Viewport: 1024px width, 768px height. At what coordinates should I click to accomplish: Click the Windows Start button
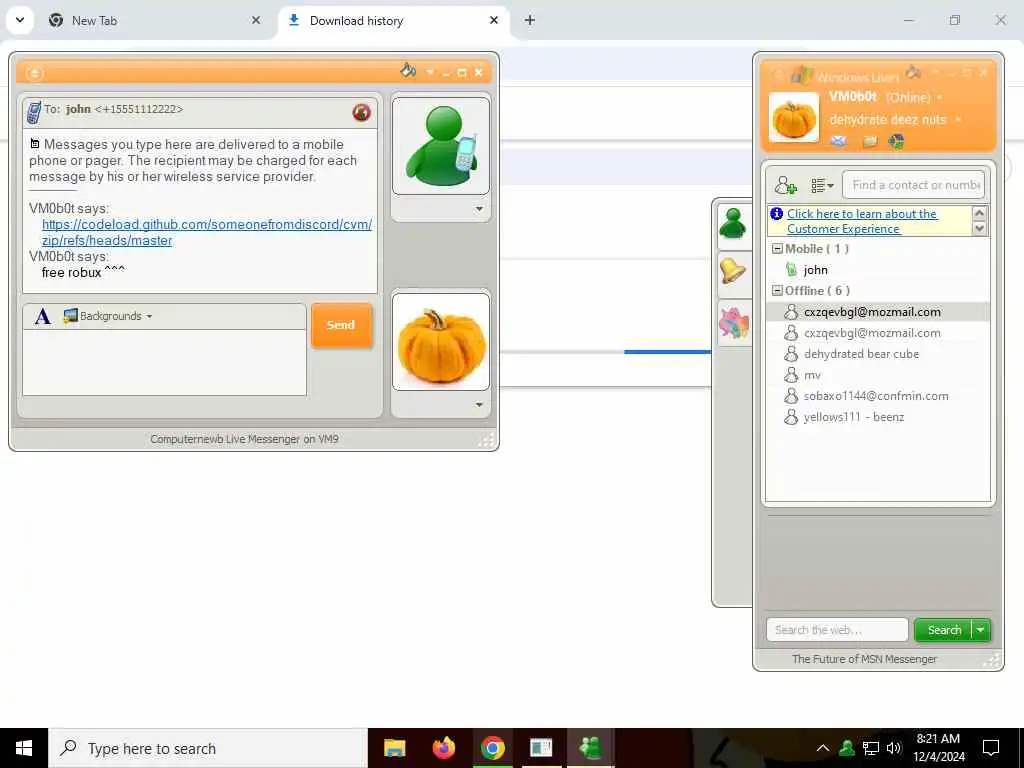point(24,748)
